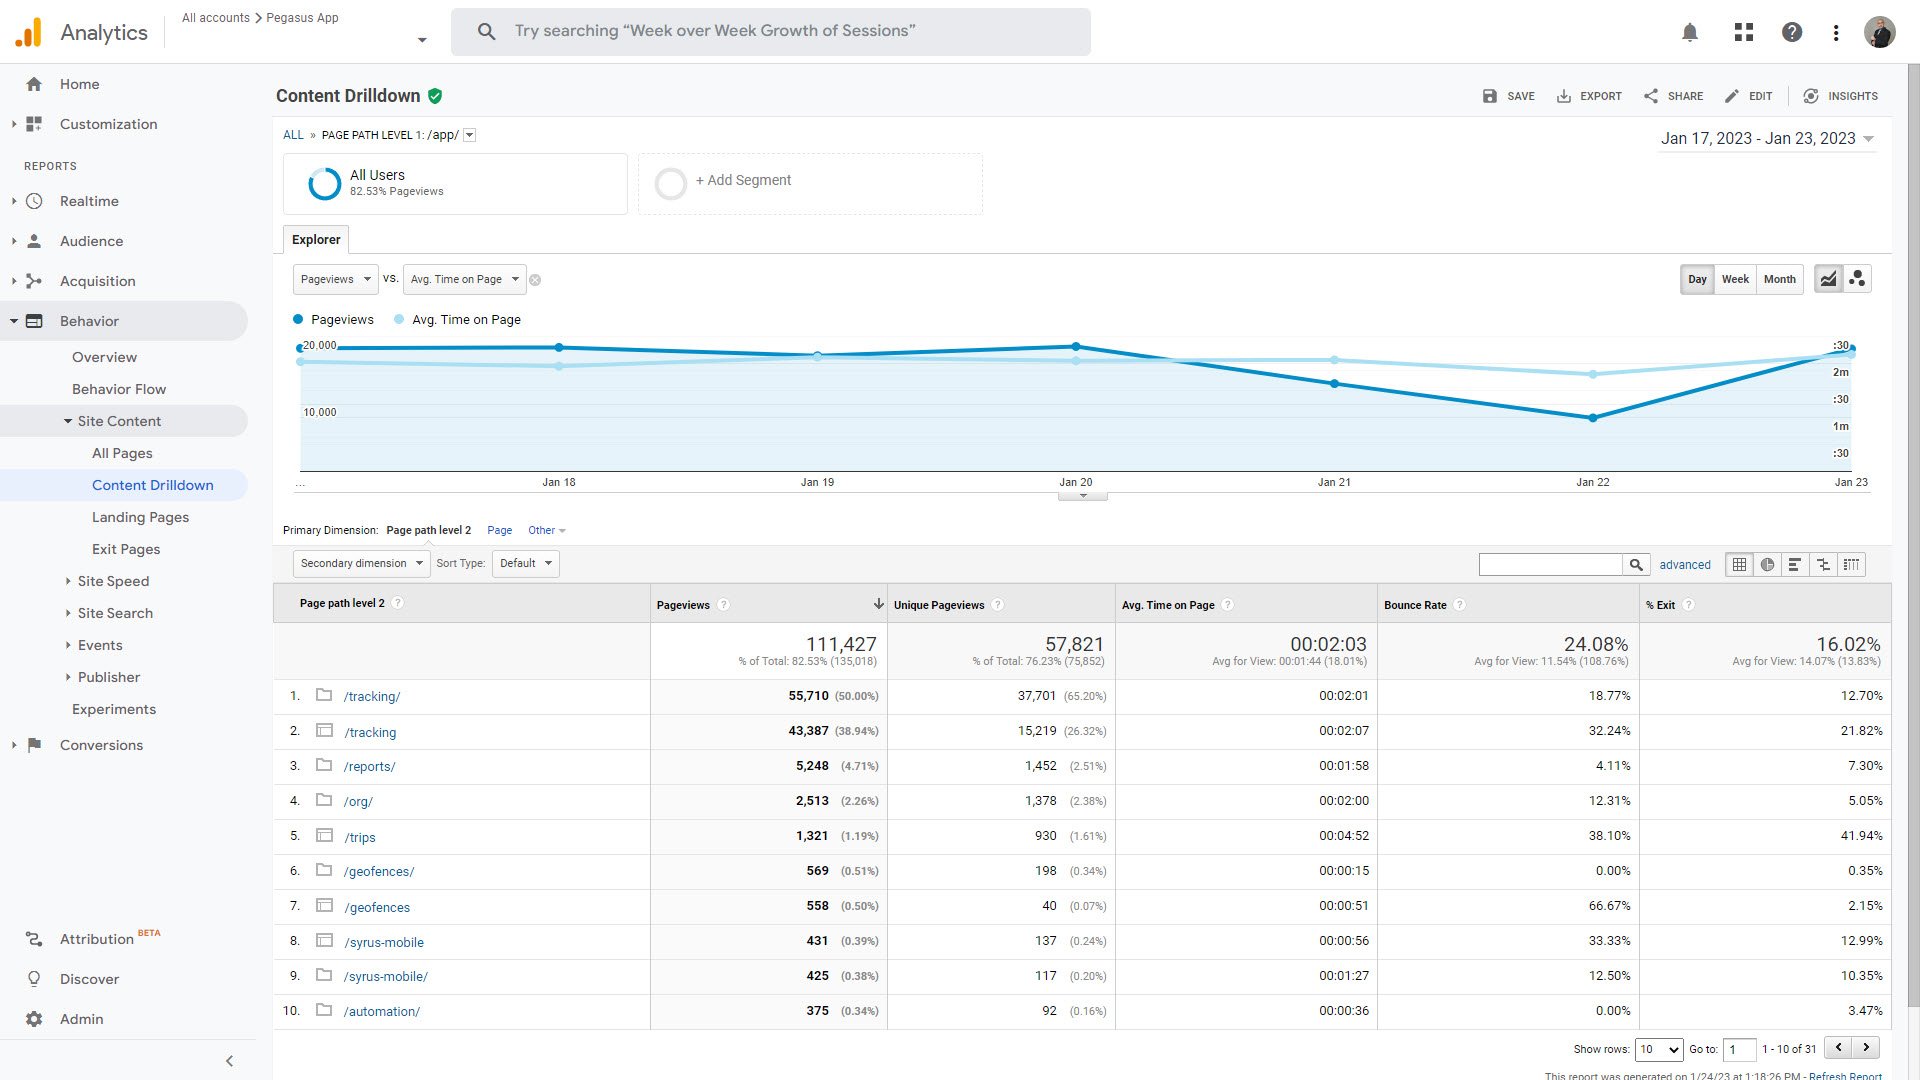Focus the table filter search field
This screenshot has width=1920, height=1080.
(1551, 565)
